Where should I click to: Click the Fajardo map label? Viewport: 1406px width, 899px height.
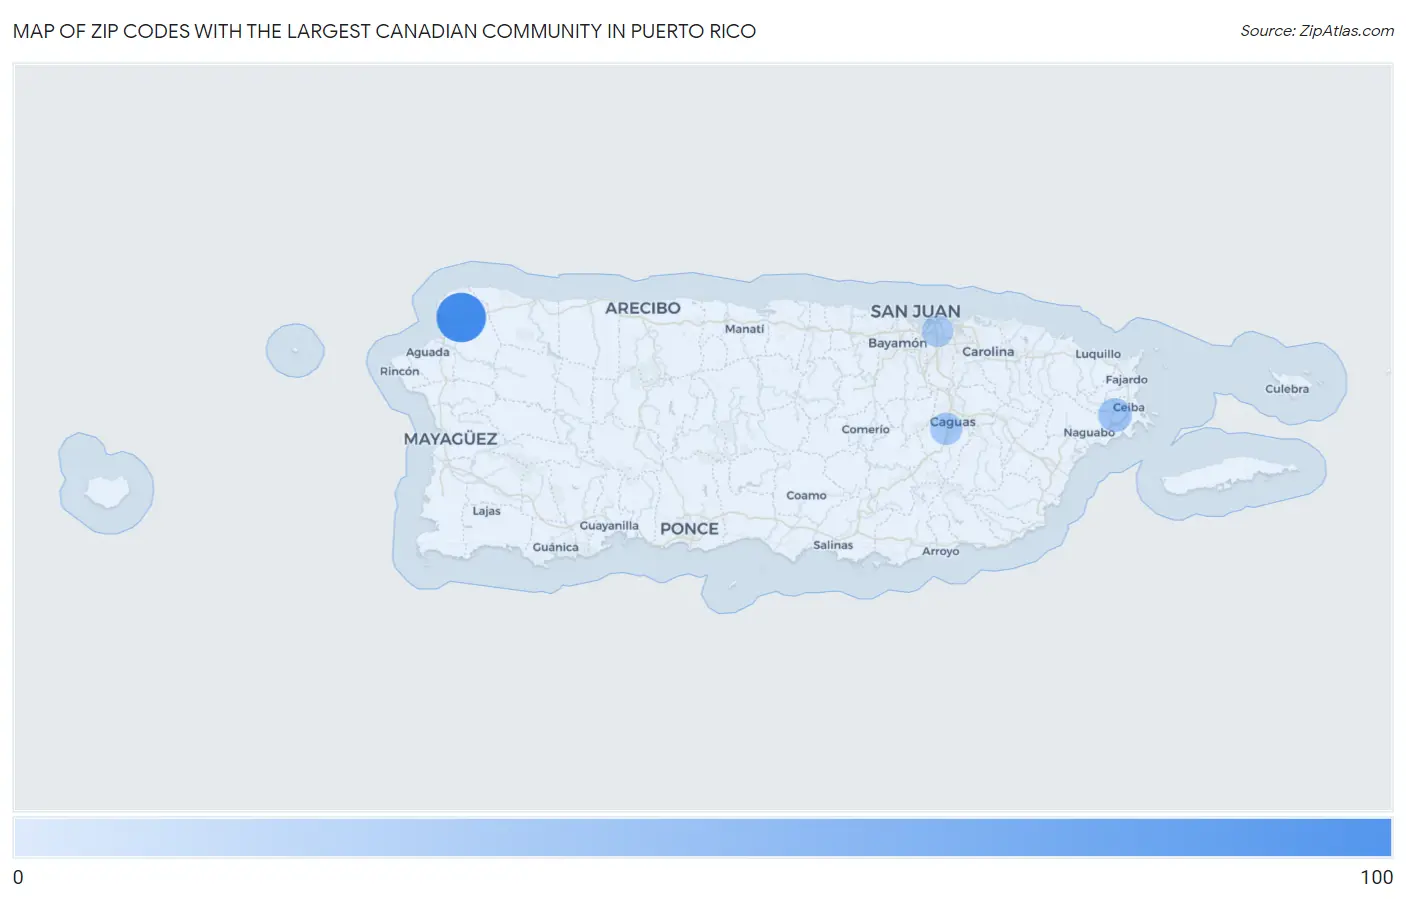(x=1126, y=380)
